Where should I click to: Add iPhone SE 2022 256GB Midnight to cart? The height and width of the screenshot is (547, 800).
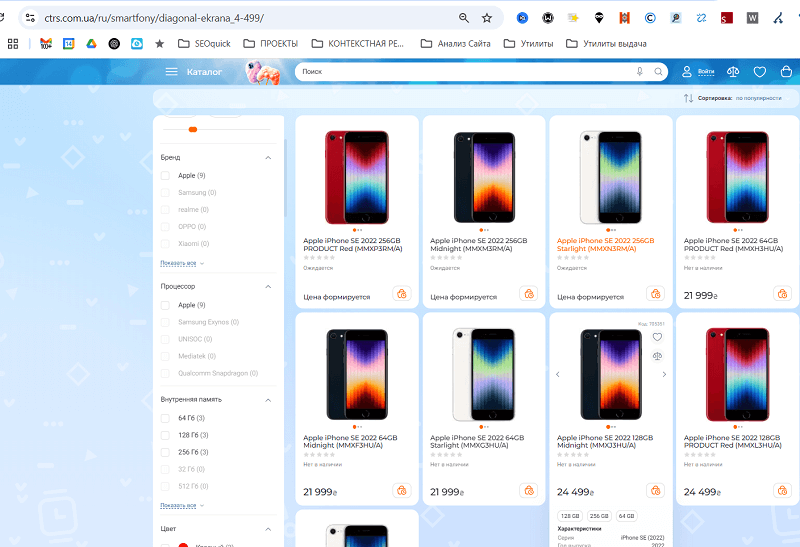point(529,294)
